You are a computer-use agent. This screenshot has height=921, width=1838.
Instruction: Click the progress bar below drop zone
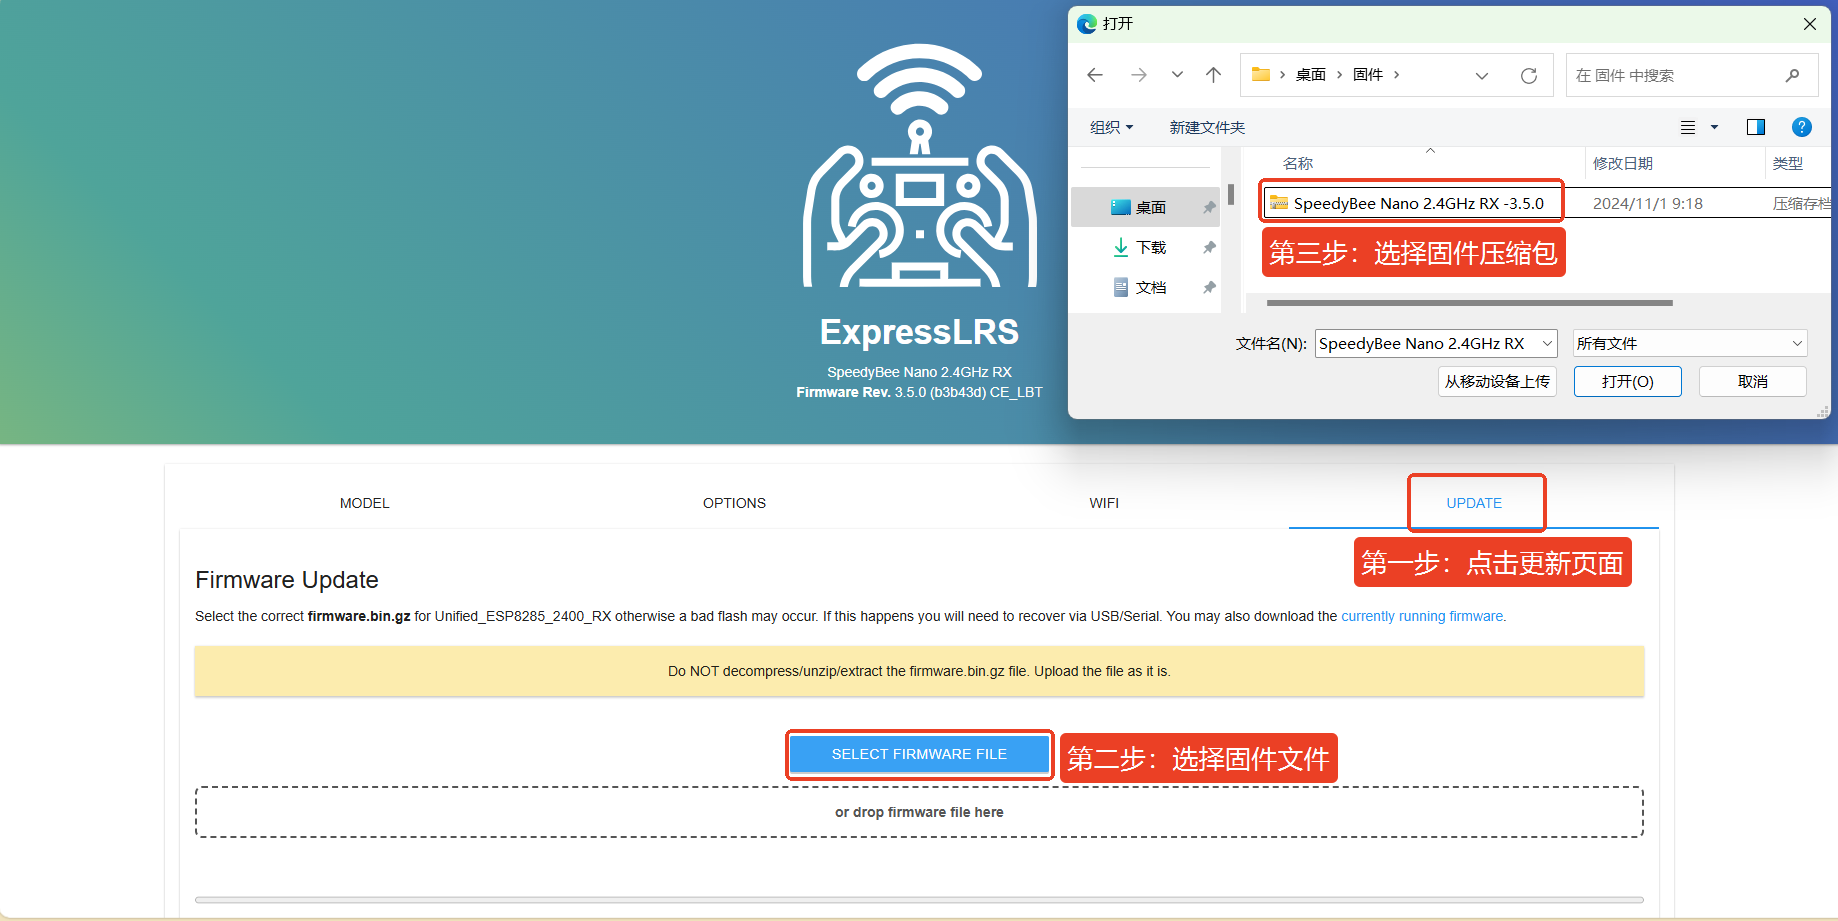(919, 900)
